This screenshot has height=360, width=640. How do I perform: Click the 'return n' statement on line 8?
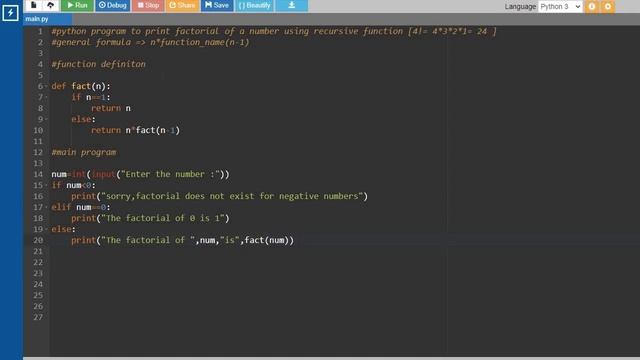[x=111, y=108]
